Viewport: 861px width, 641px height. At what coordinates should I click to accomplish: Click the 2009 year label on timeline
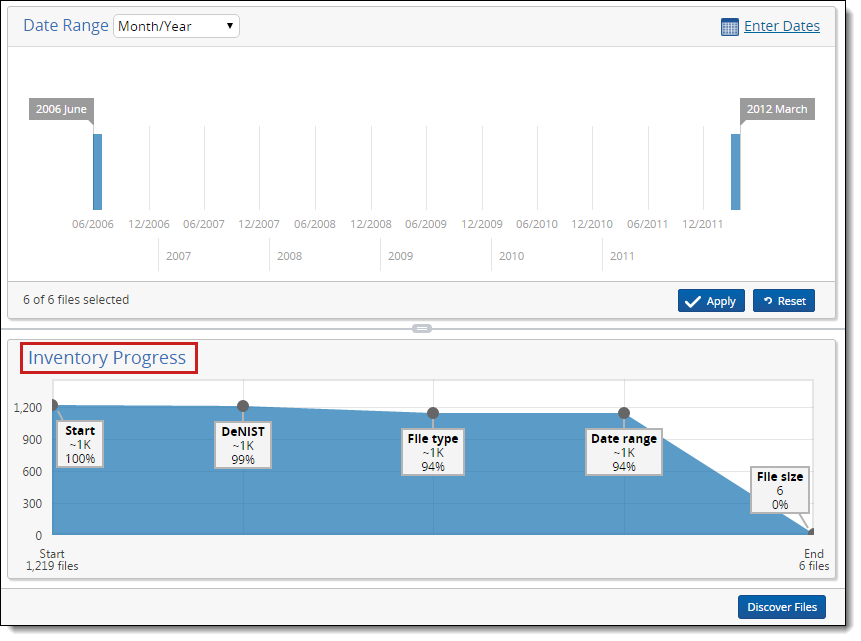click(x=400, y=256)
